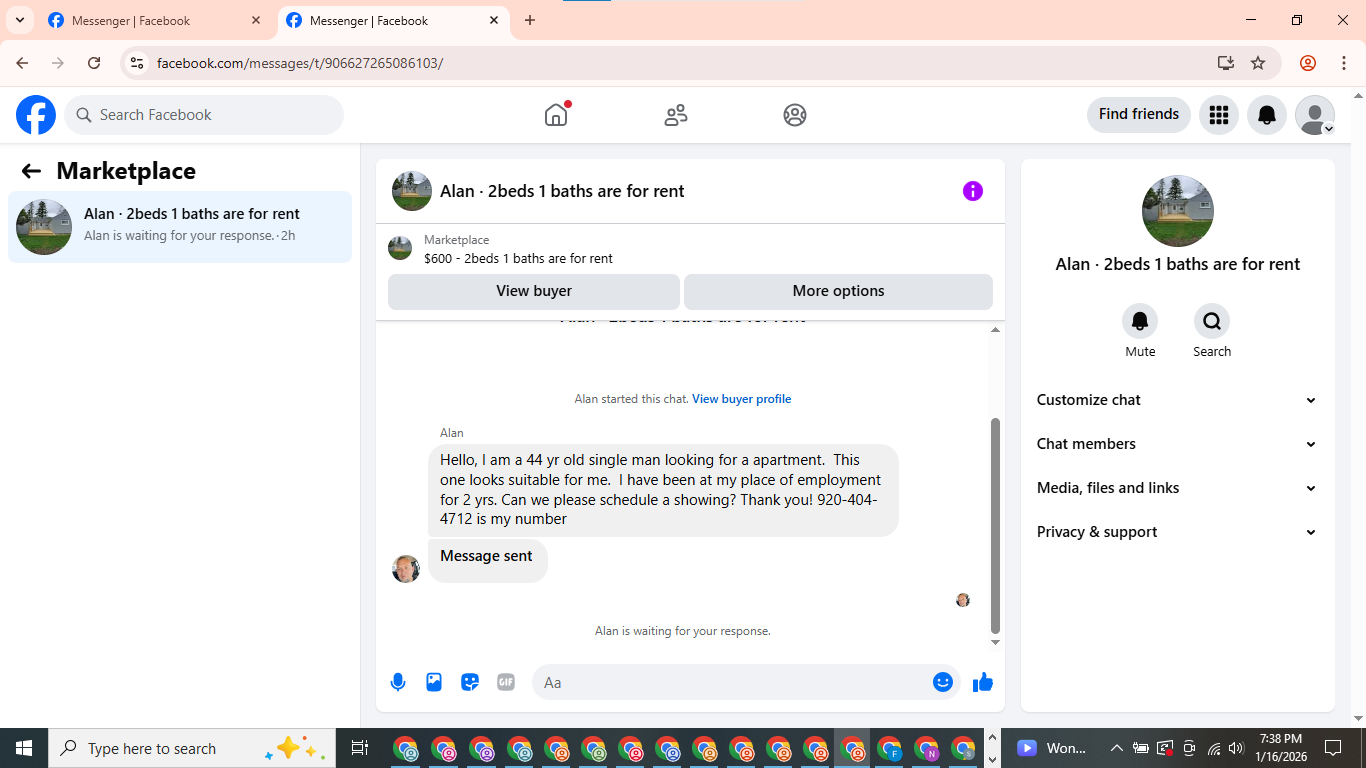
Task: Close the first Messenger tab
Action: click(256, 20)
